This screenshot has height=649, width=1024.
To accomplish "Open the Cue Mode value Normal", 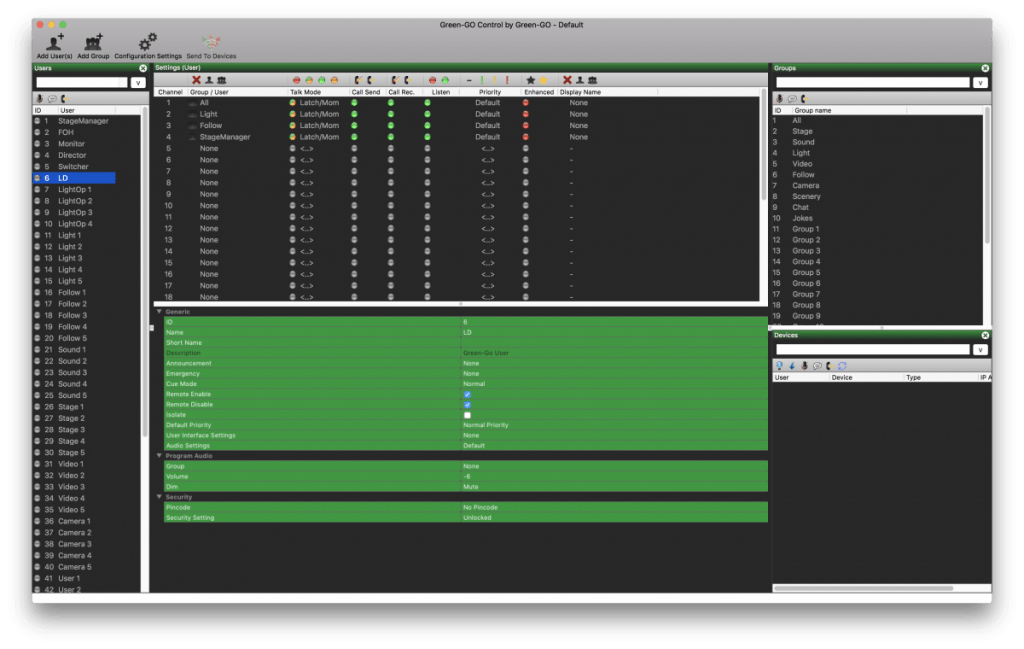I will (x=474, y=384).
